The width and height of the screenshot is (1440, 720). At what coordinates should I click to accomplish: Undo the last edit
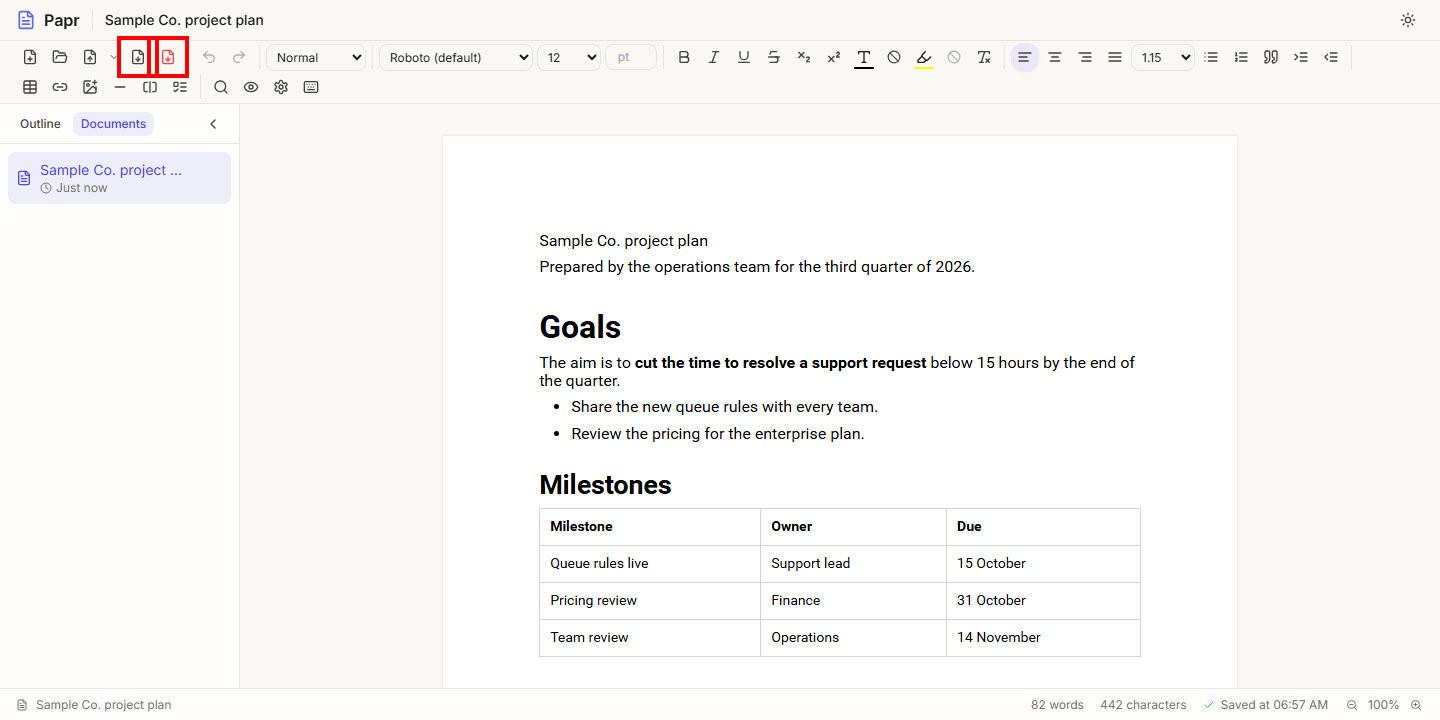209,57
